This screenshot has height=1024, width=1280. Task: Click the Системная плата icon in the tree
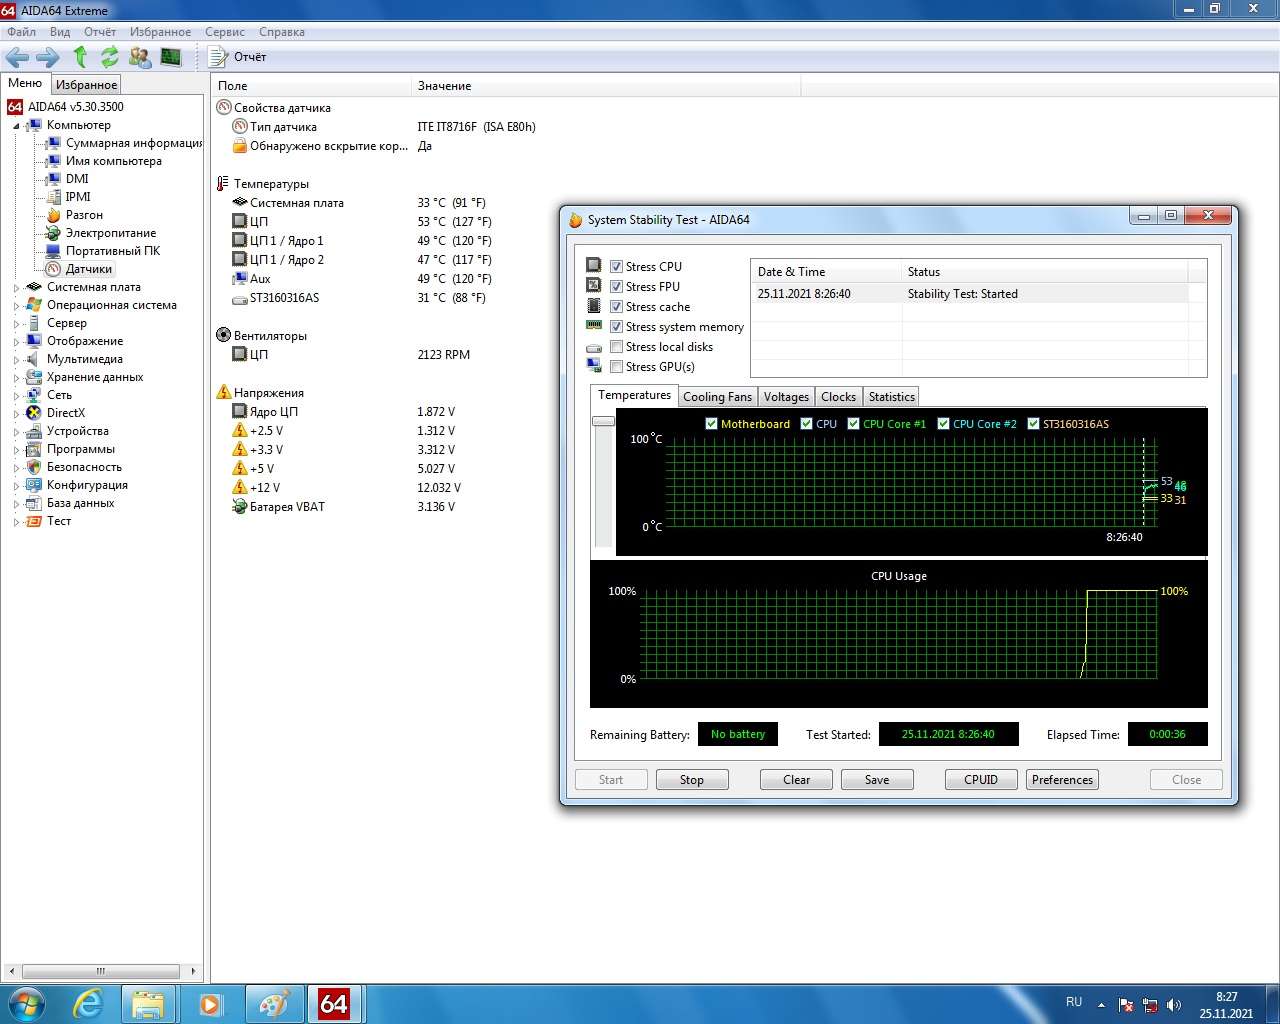tap(34, 287)
